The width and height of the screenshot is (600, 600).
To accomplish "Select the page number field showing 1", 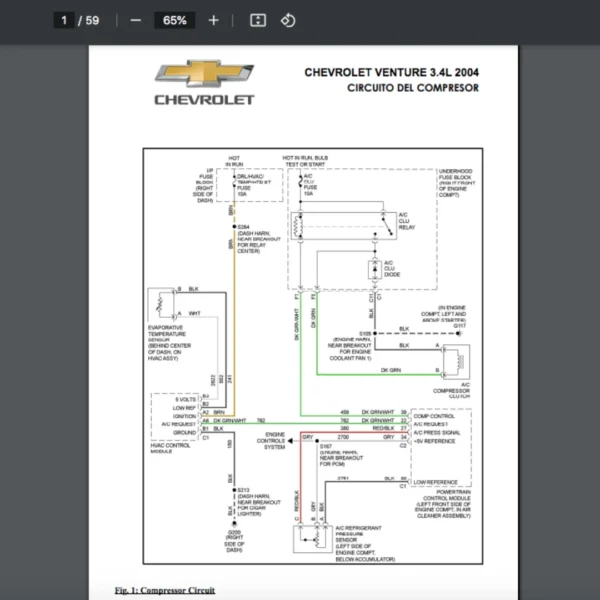I will click(x=68, y=20).
